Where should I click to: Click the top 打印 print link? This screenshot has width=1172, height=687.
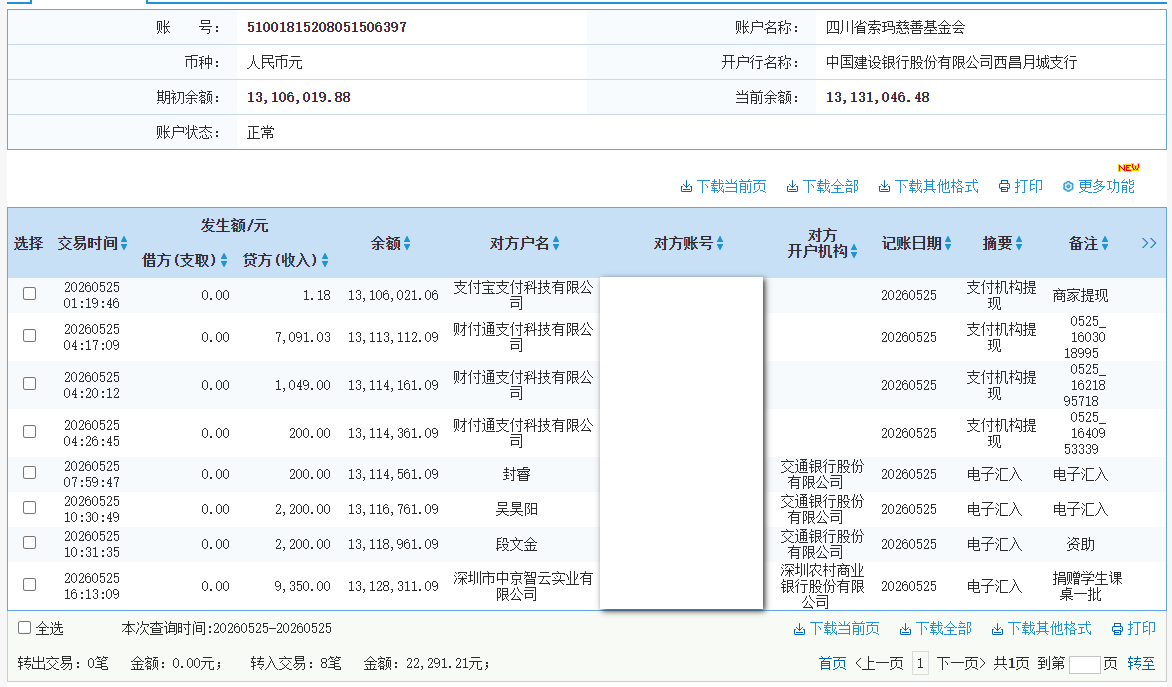pyautogui.click(x=1020, y=186)
